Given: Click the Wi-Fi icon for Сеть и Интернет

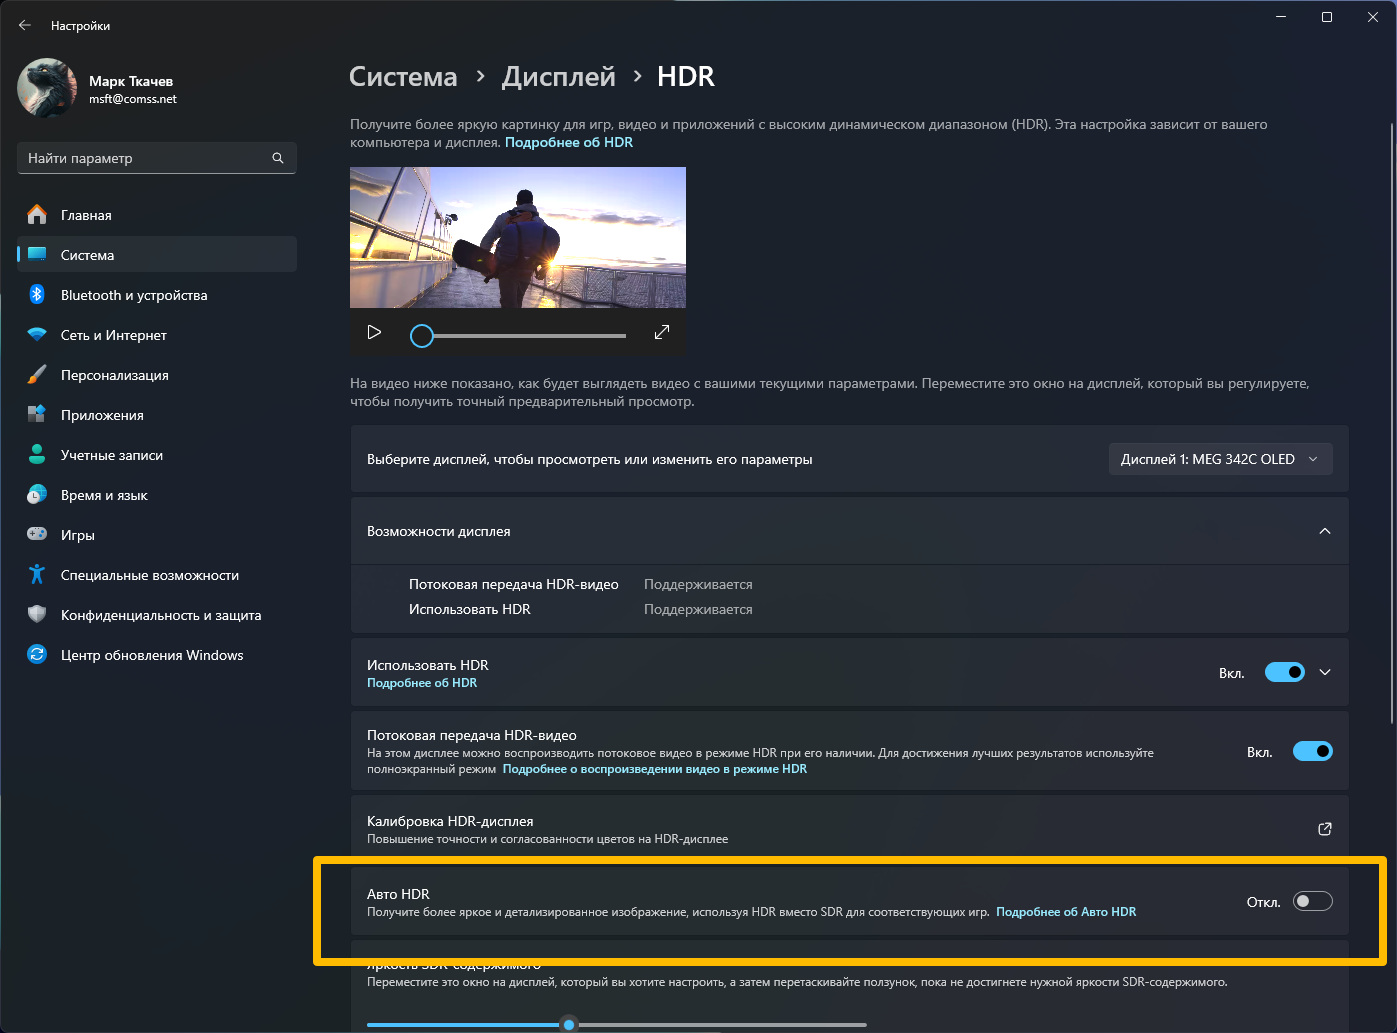Looking at the screenshot, I should coord(37,335).
